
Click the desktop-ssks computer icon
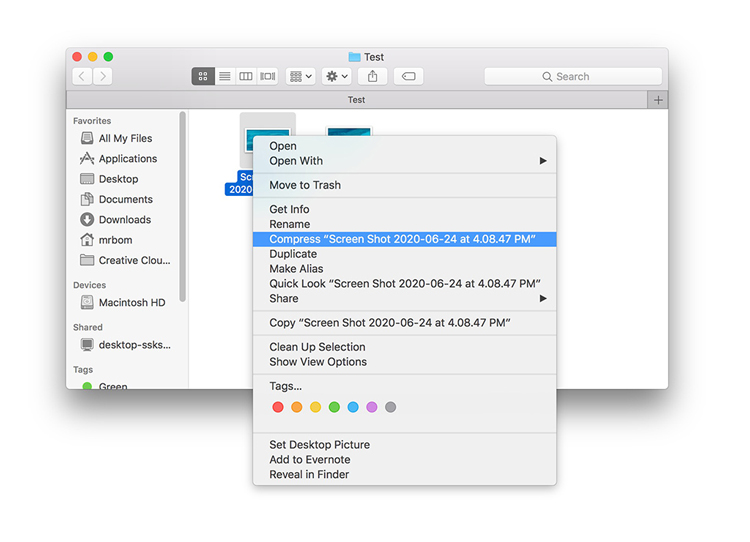pos(87,344)
